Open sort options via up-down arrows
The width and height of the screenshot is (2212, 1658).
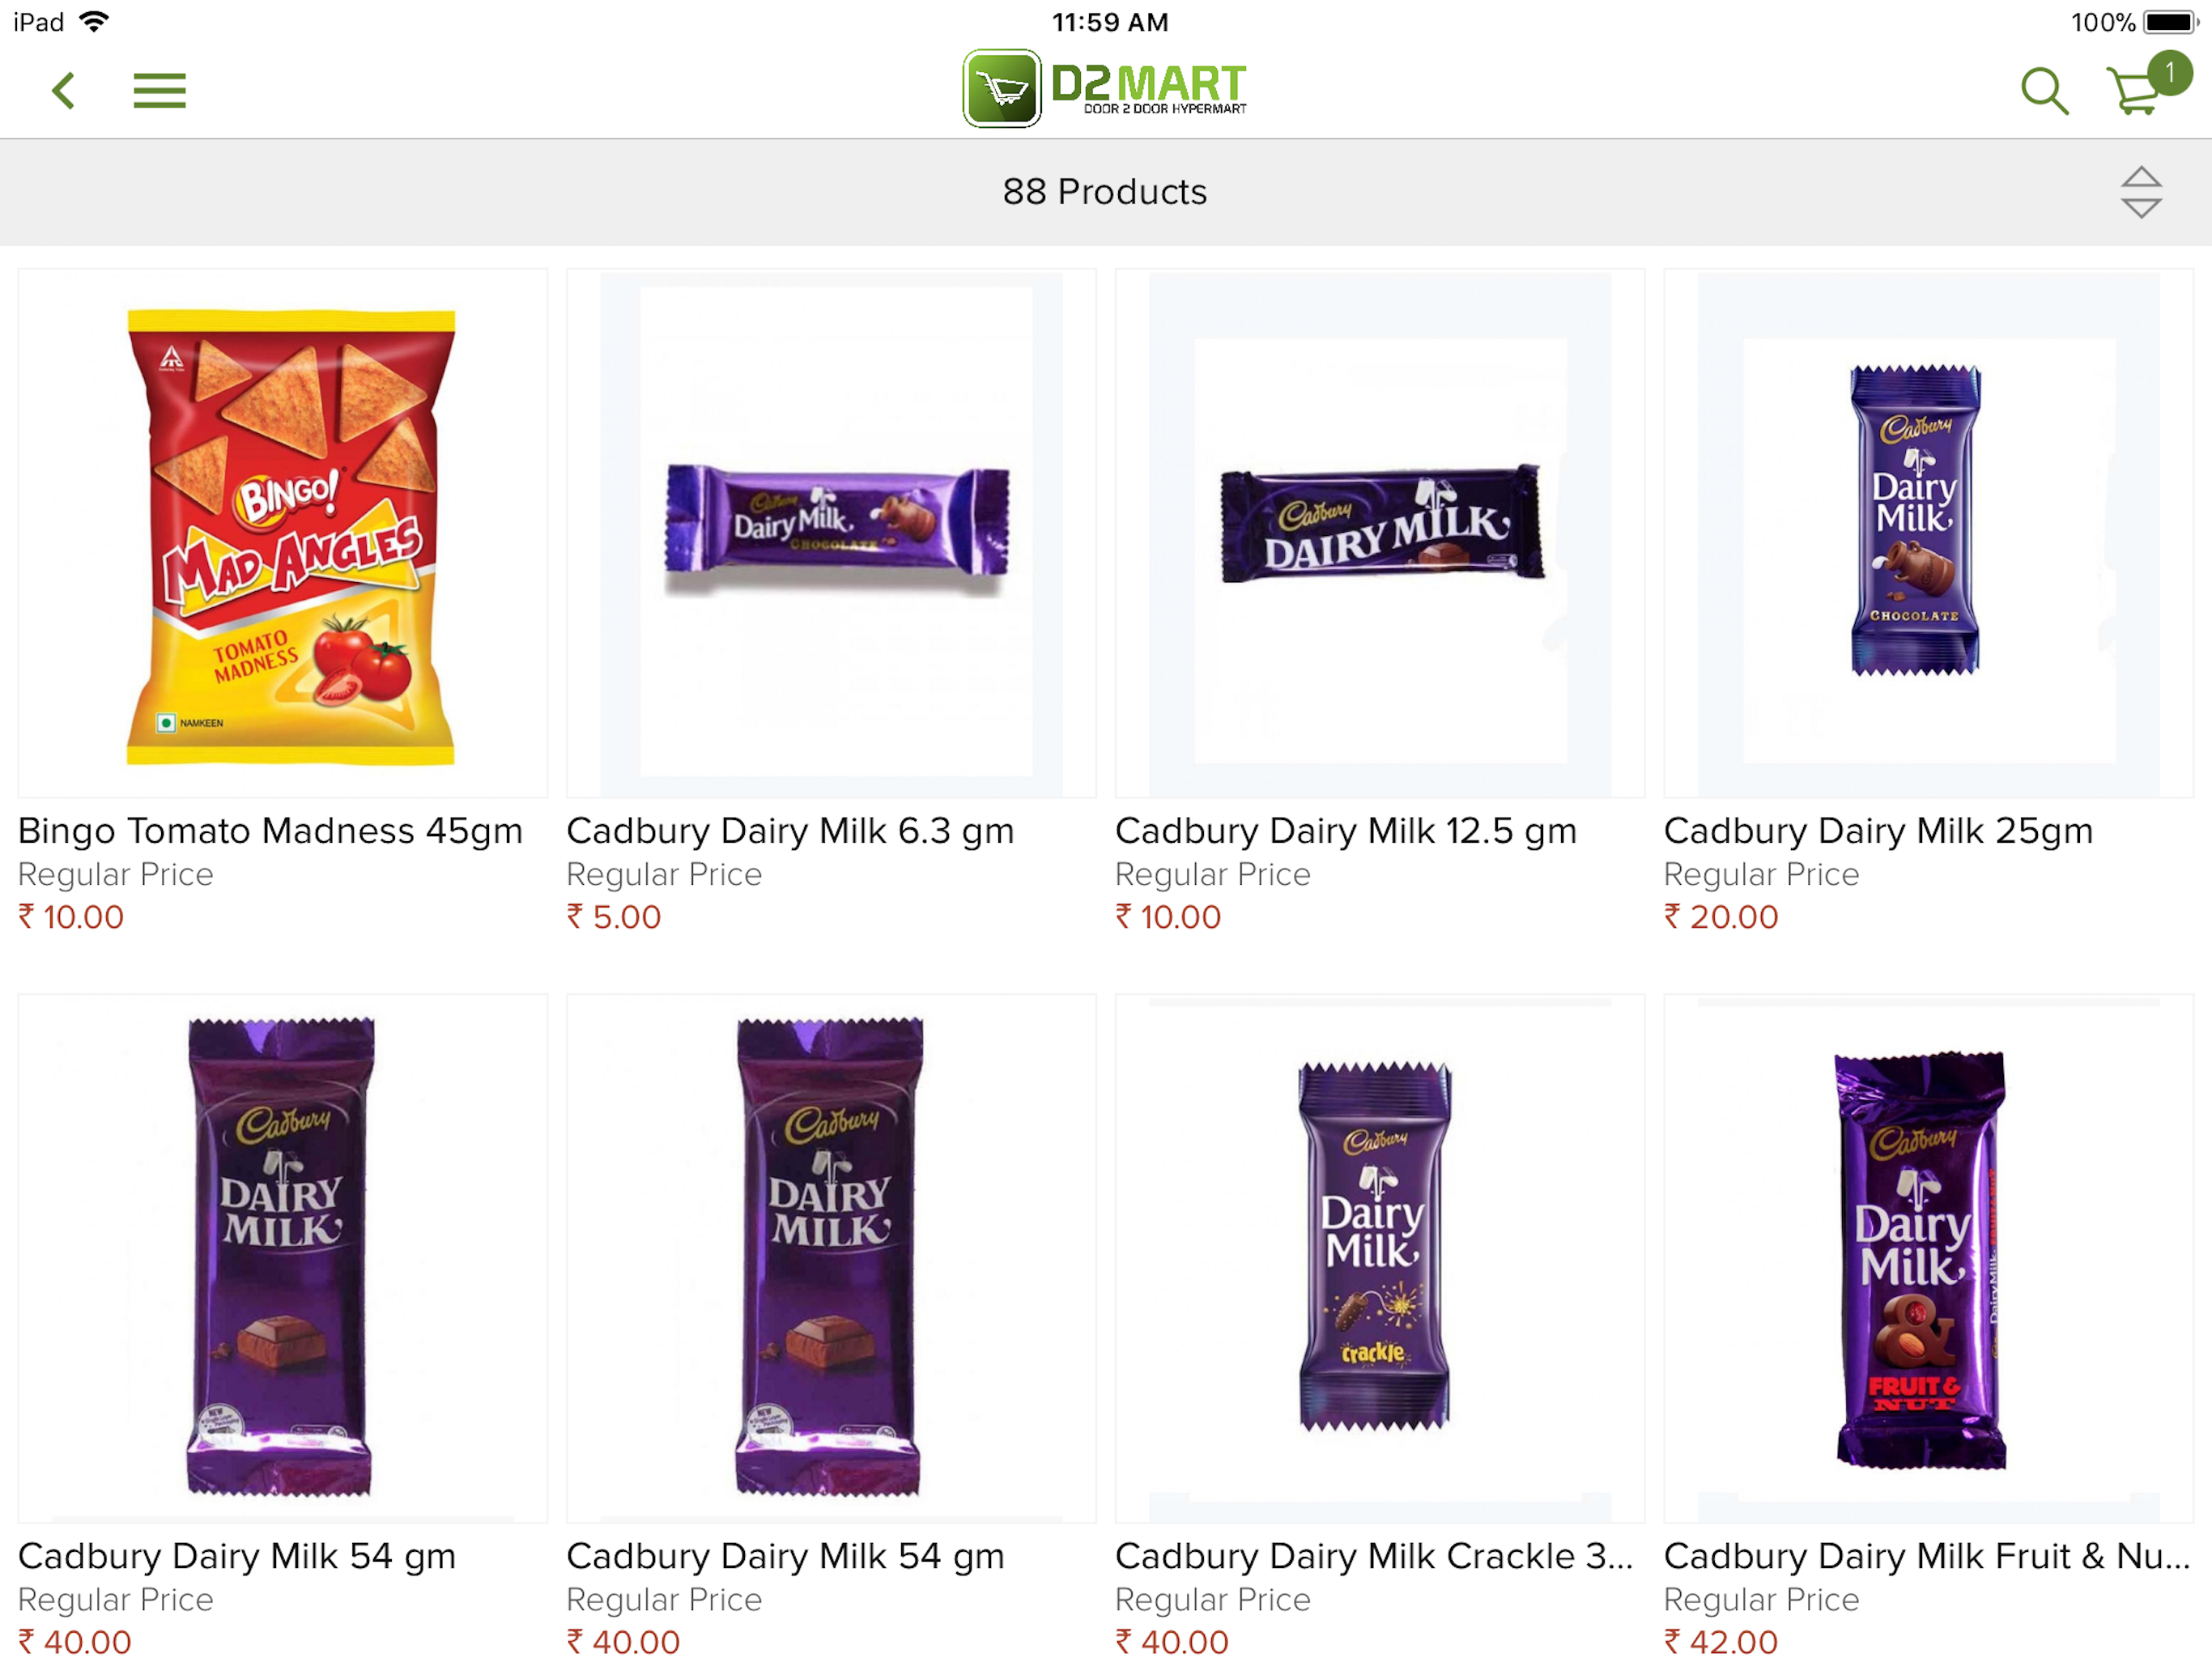pos(2141,192)
